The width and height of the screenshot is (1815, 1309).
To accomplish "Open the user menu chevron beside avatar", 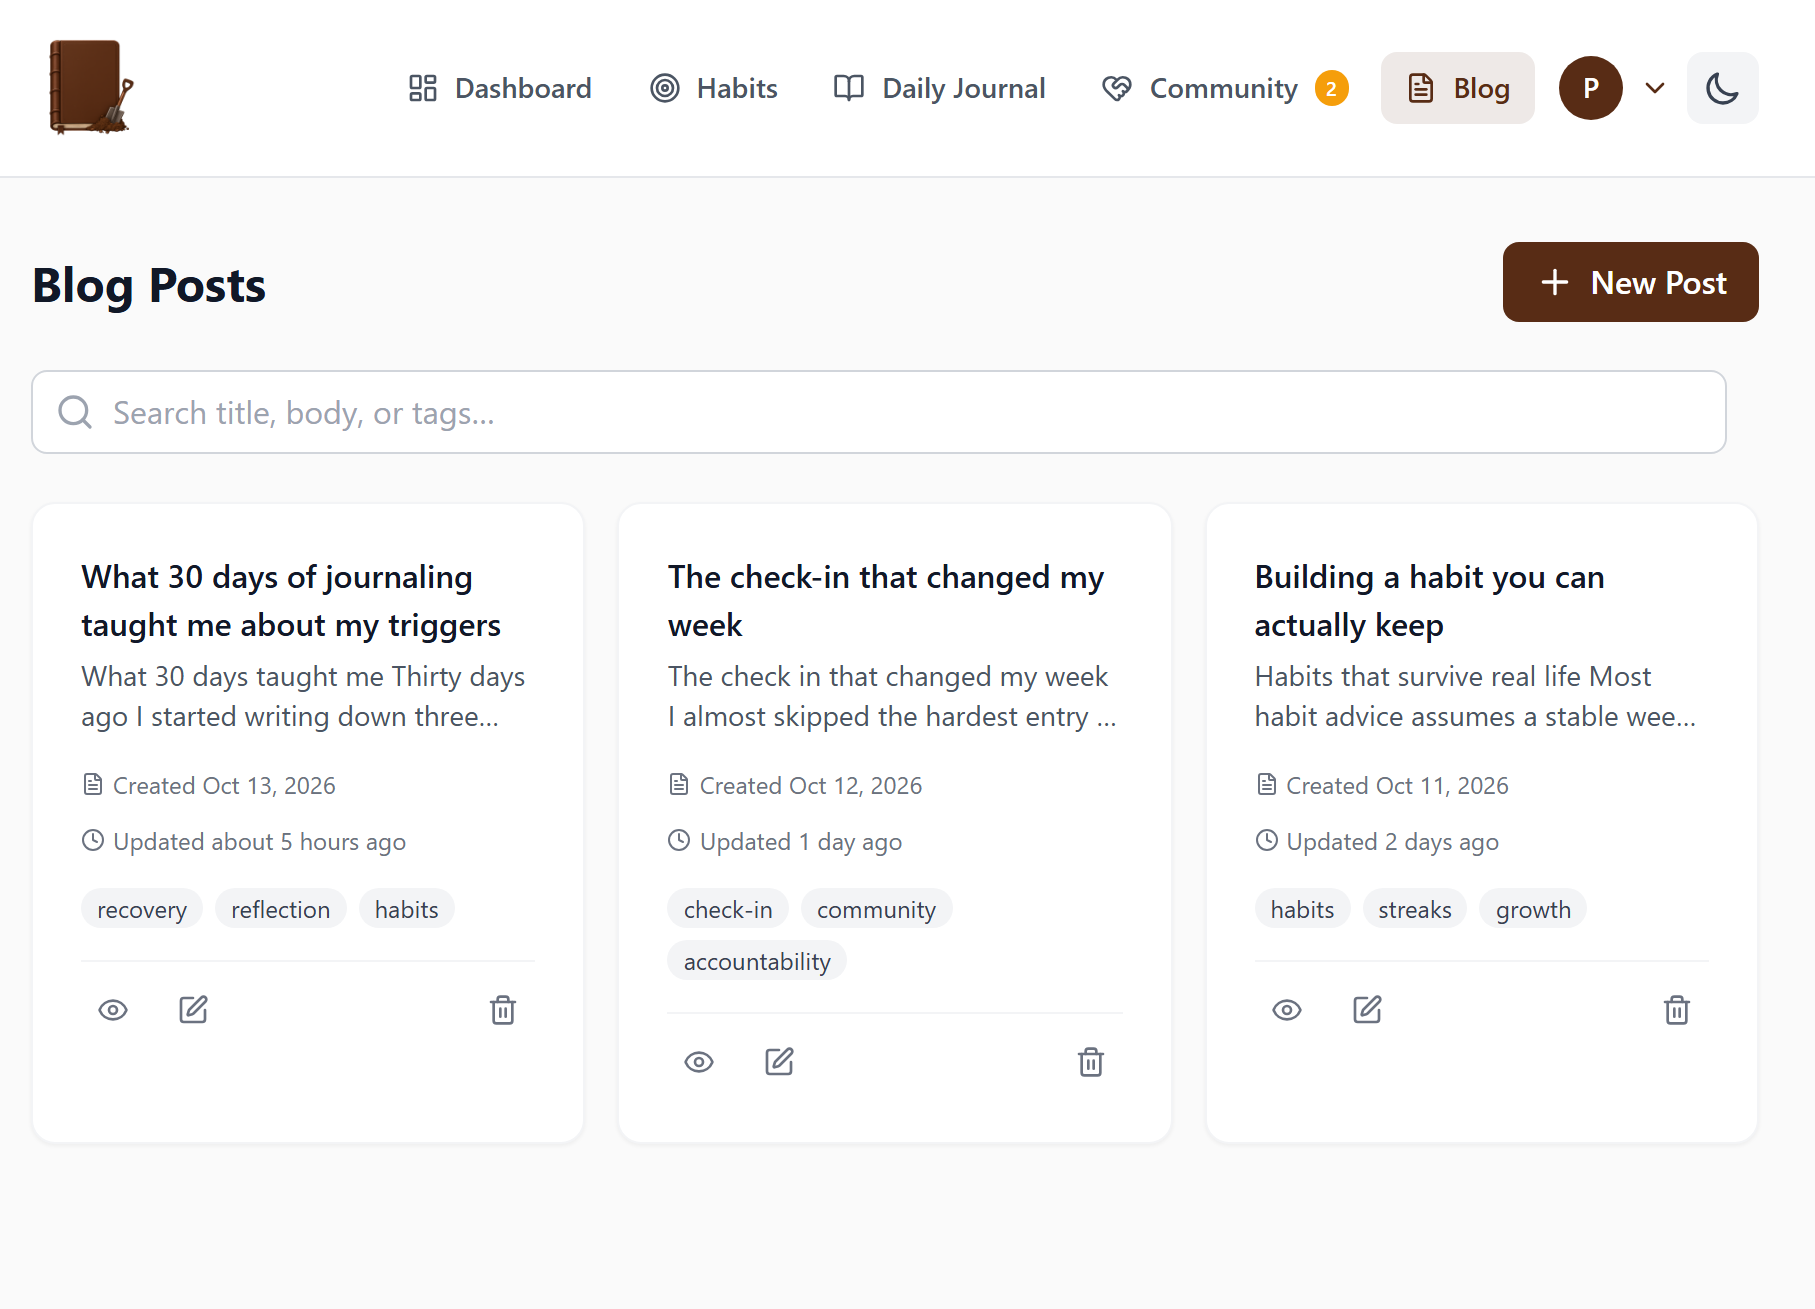I will click(1655, 88).
